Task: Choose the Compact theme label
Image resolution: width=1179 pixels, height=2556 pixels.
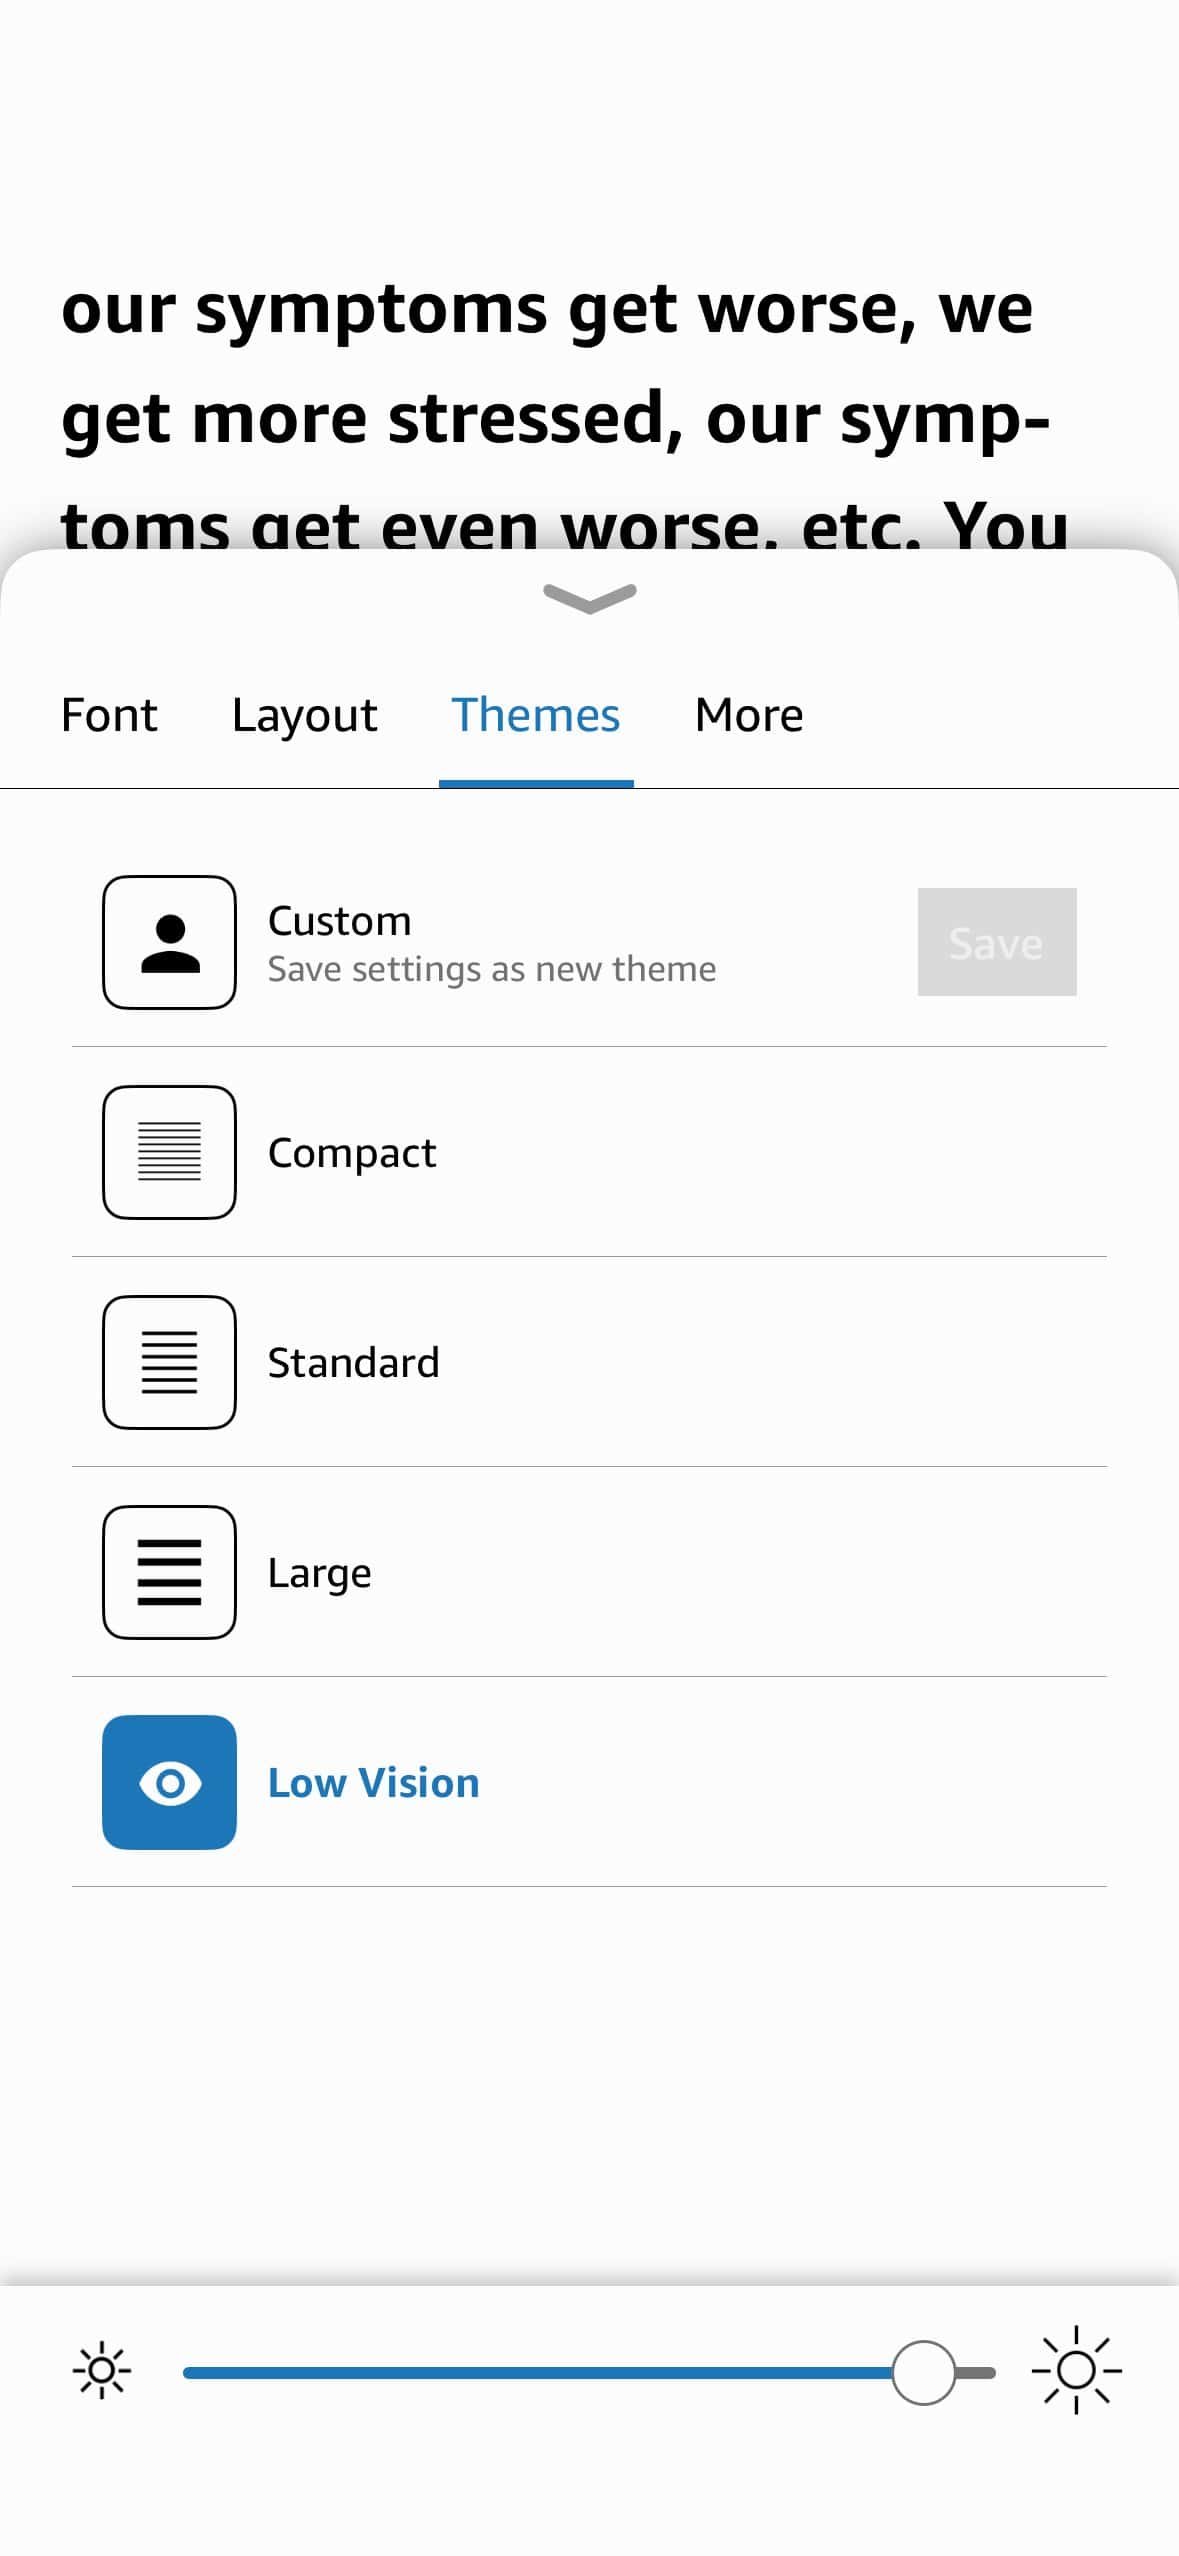Action: [352, 1153]
